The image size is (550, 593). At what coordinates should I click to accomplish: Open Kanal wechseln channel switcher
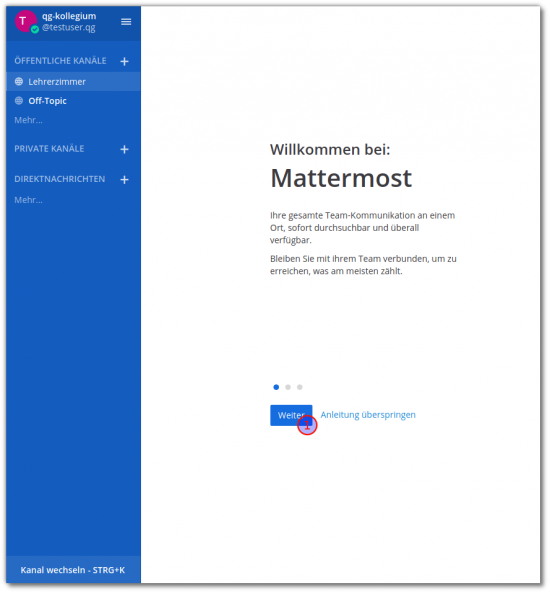click(x=73, y=570)
